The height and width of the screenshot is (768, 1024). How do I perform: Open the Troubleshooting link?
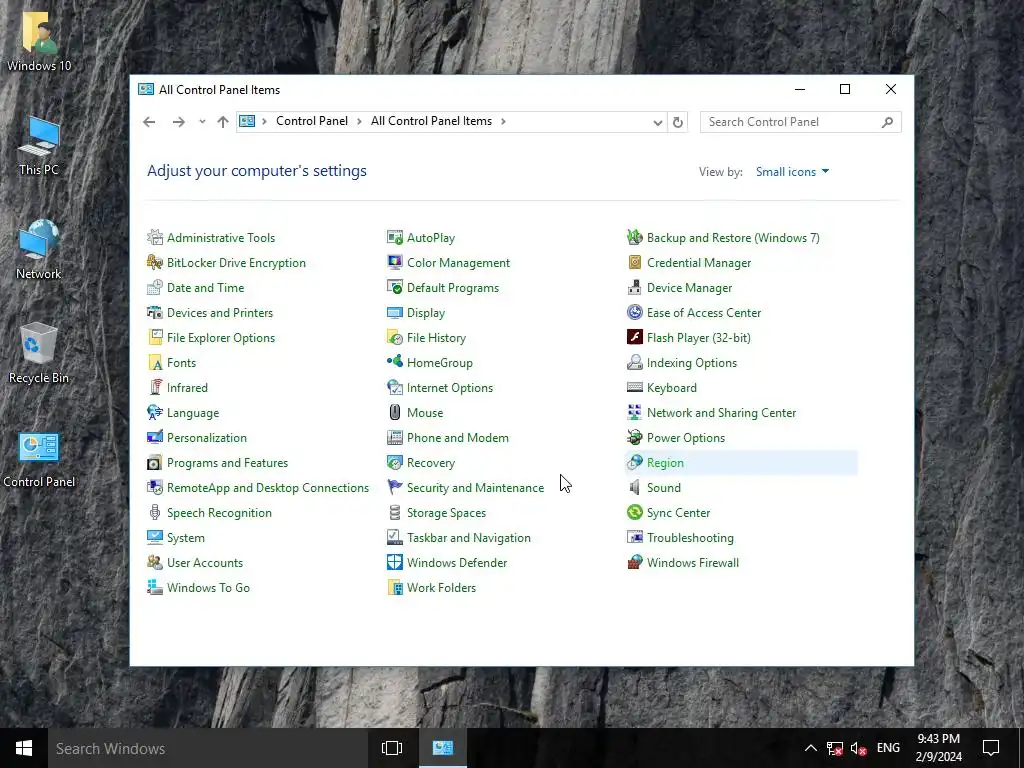pyautogui.click(x=690, y=538)
